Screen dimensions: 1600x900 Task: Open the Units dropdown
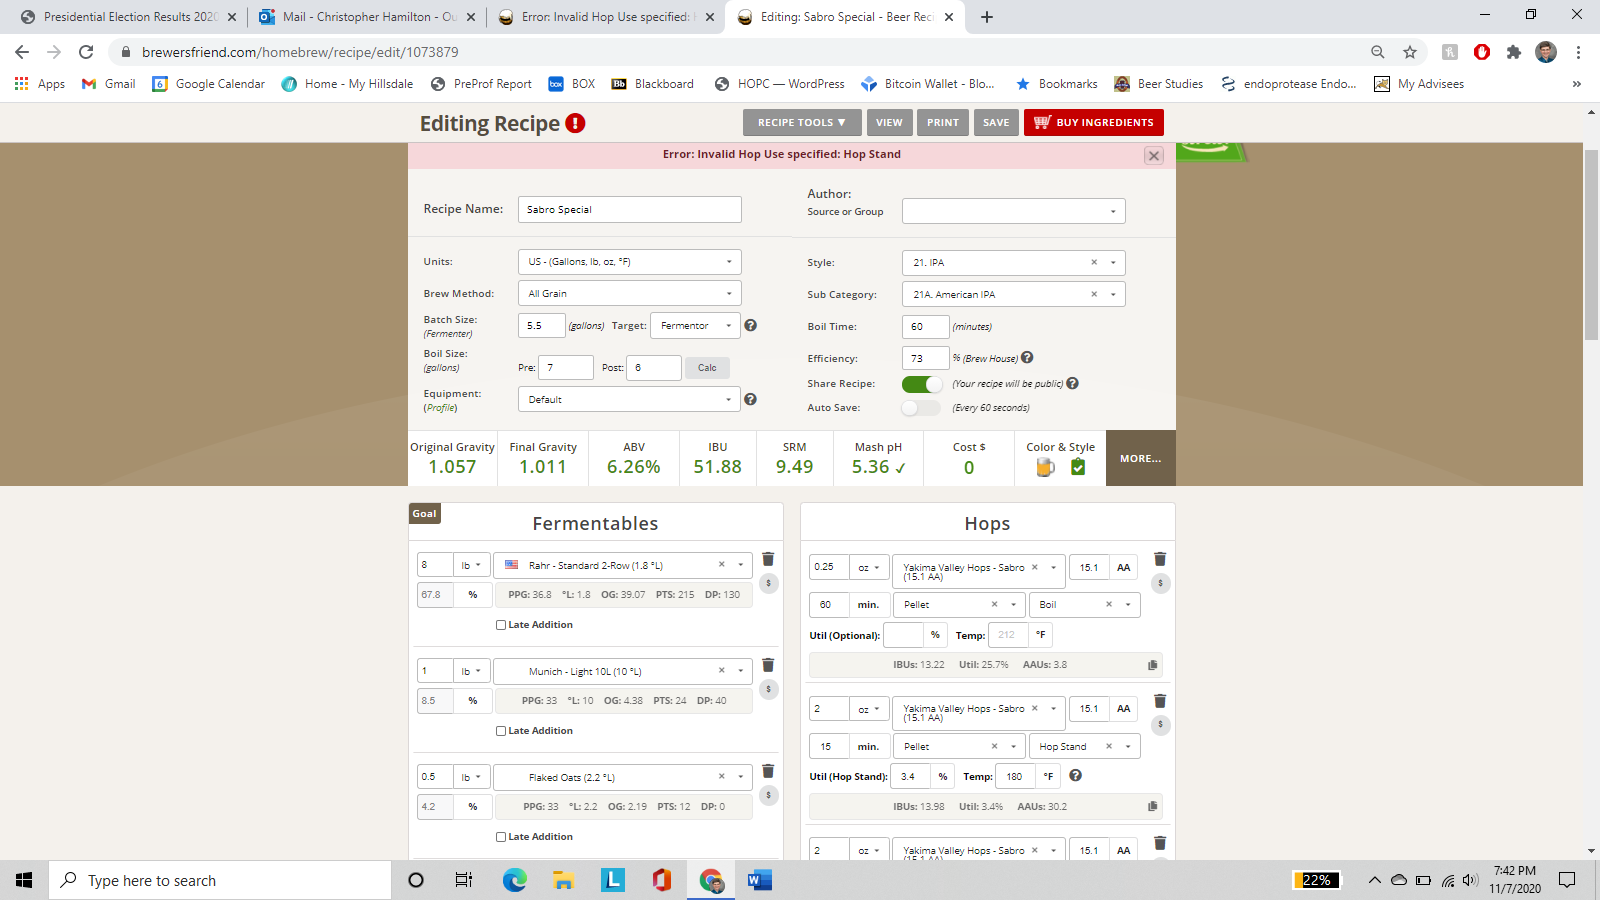(x=630, y=262)
